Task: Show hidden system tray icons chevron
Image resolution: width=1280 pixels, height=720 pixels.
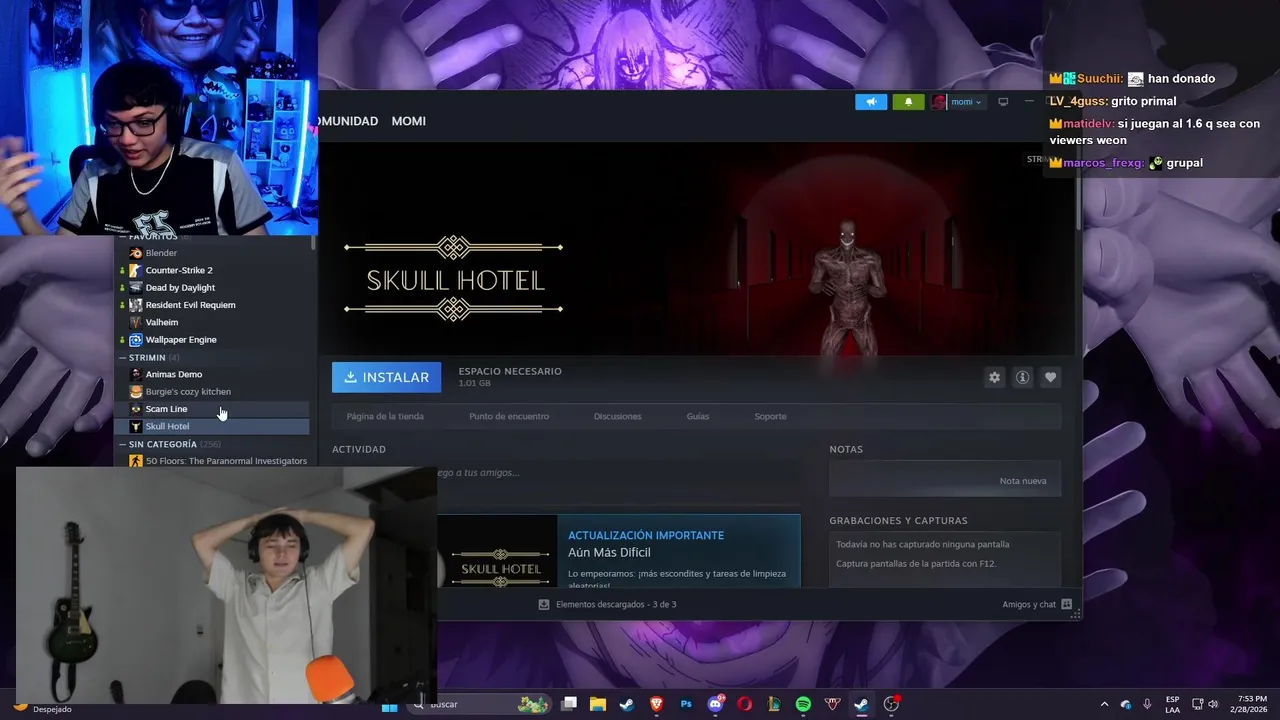Action: click(1104, 705)
